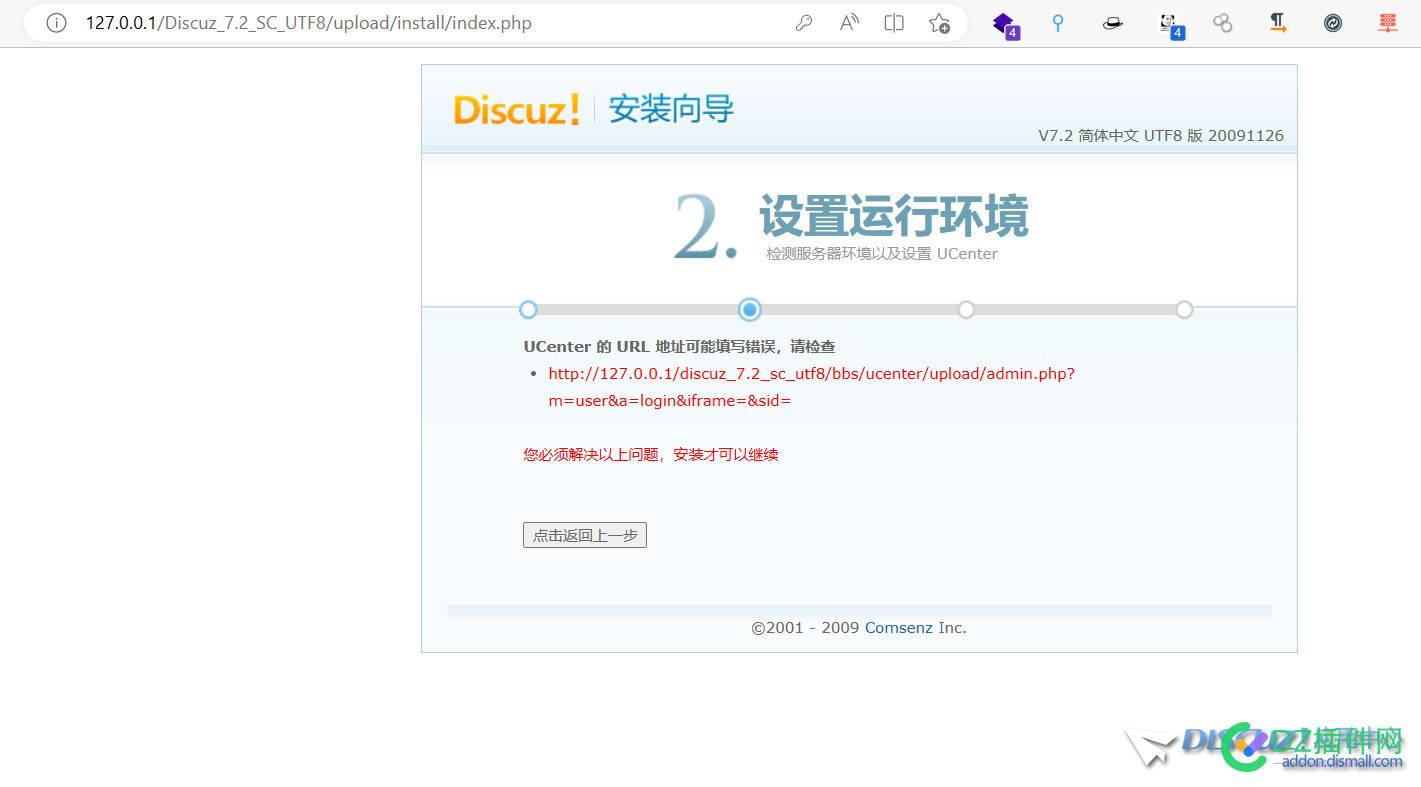
Task: Click the fourth step circle on progress bar
Action: pyautogui.click(x=1184, y=310)
